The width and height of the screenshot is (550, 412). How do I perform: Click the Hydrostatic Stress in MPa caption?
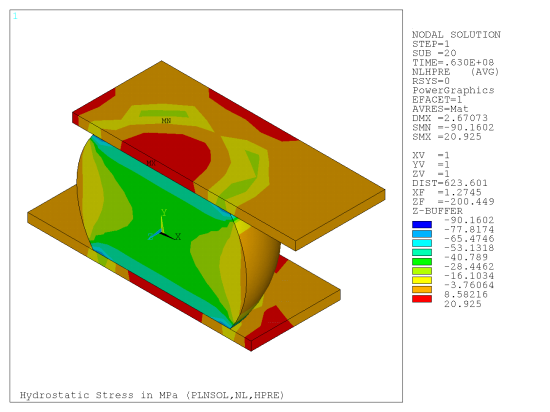(x=152, y=395)
